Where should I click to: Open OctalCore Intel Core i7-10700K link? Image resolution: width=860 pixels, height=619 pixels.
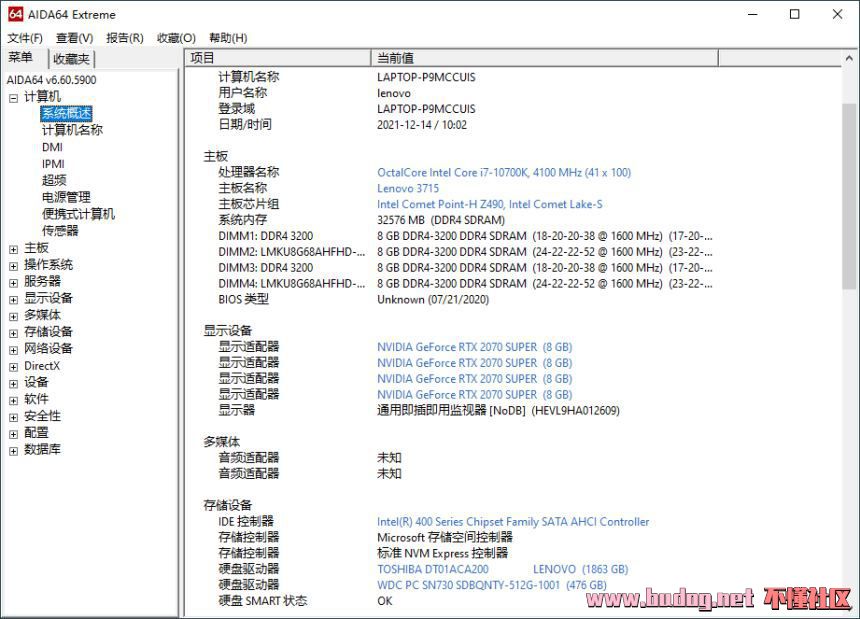coord(504,173)
